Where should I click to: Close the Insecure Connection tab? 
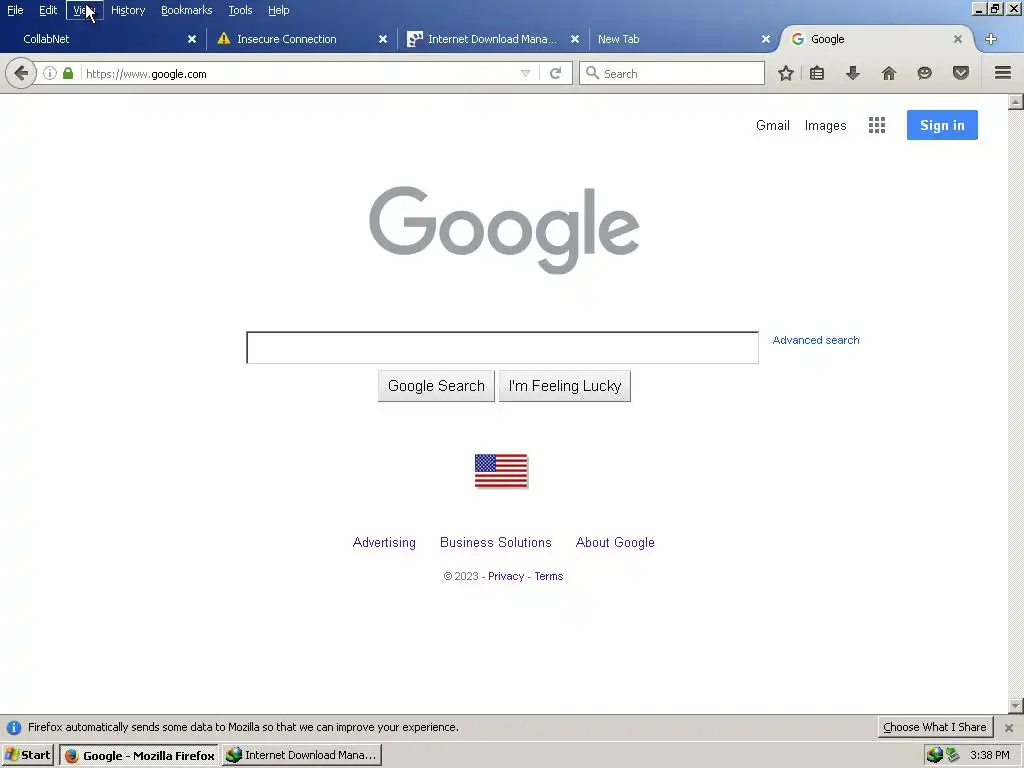coord(383,39)
